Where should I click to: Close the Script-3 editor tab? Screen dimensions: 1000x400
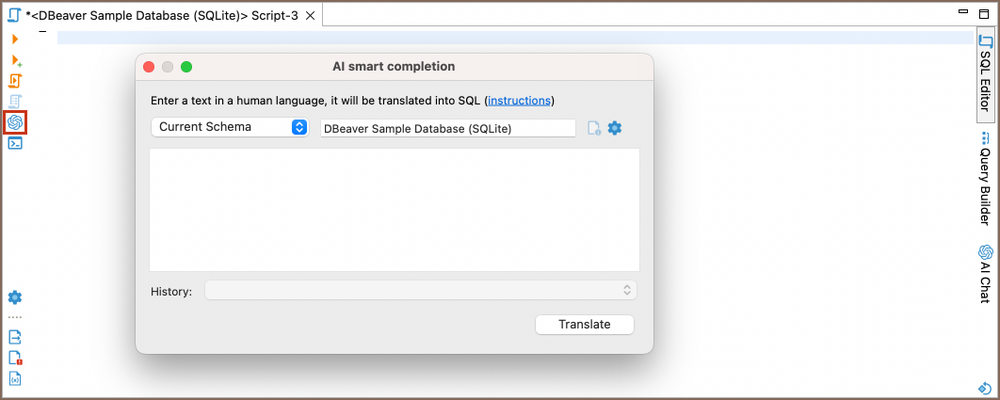310,16
